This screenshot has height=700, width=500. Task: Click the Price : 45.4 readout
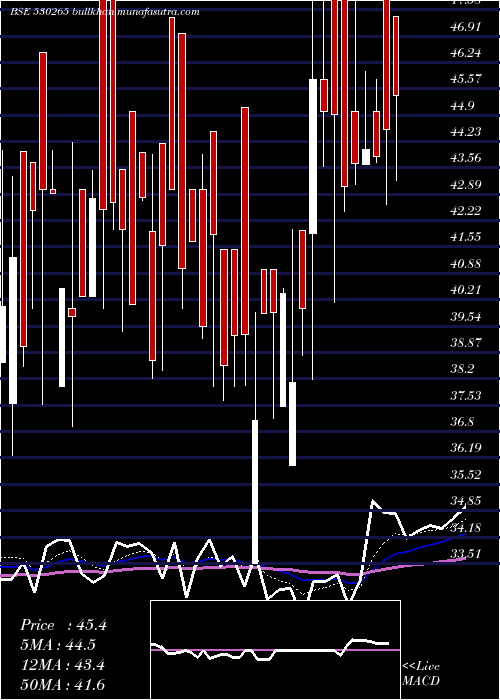point(63,625)
